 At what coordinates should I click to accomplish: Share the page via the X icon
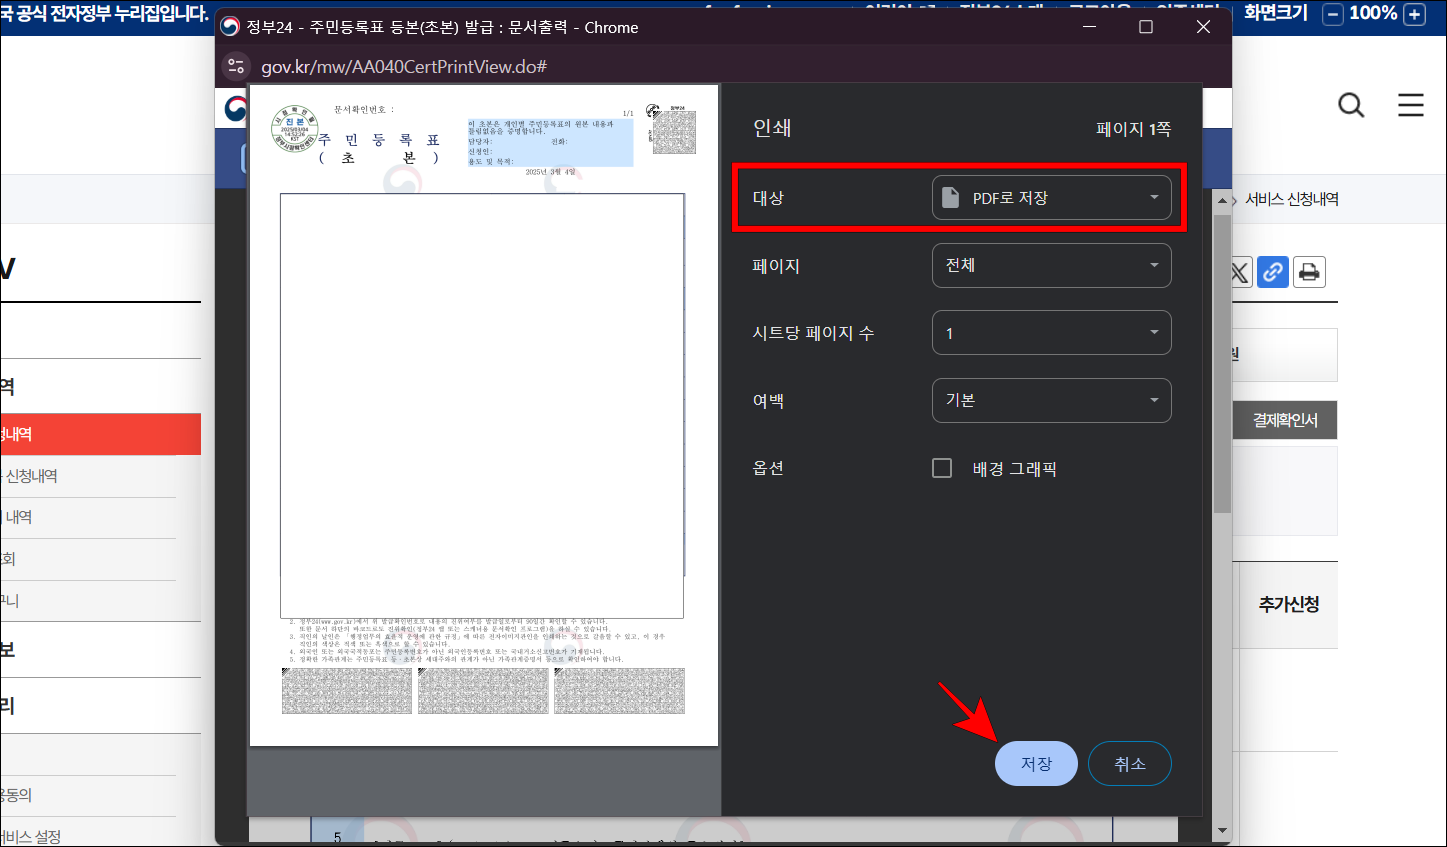pos(1238,272)
